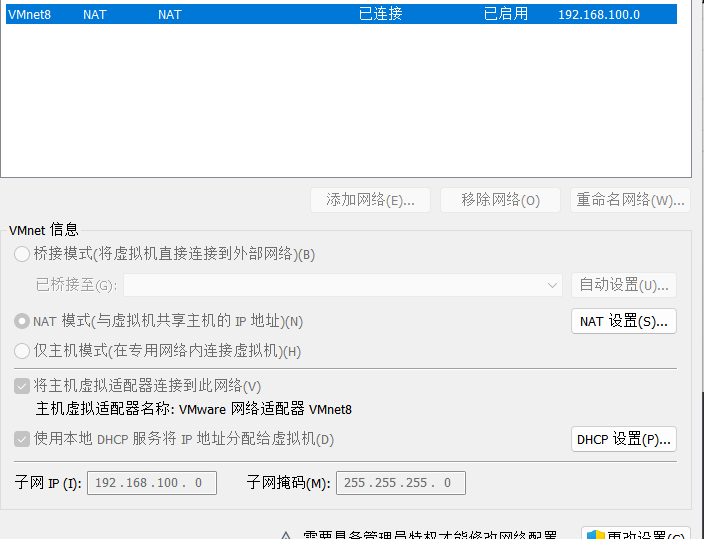Image resolution: width=704 pixels, height=539 pixels.
Task: Click the 添加网络(E)... button
Action: 370,200
